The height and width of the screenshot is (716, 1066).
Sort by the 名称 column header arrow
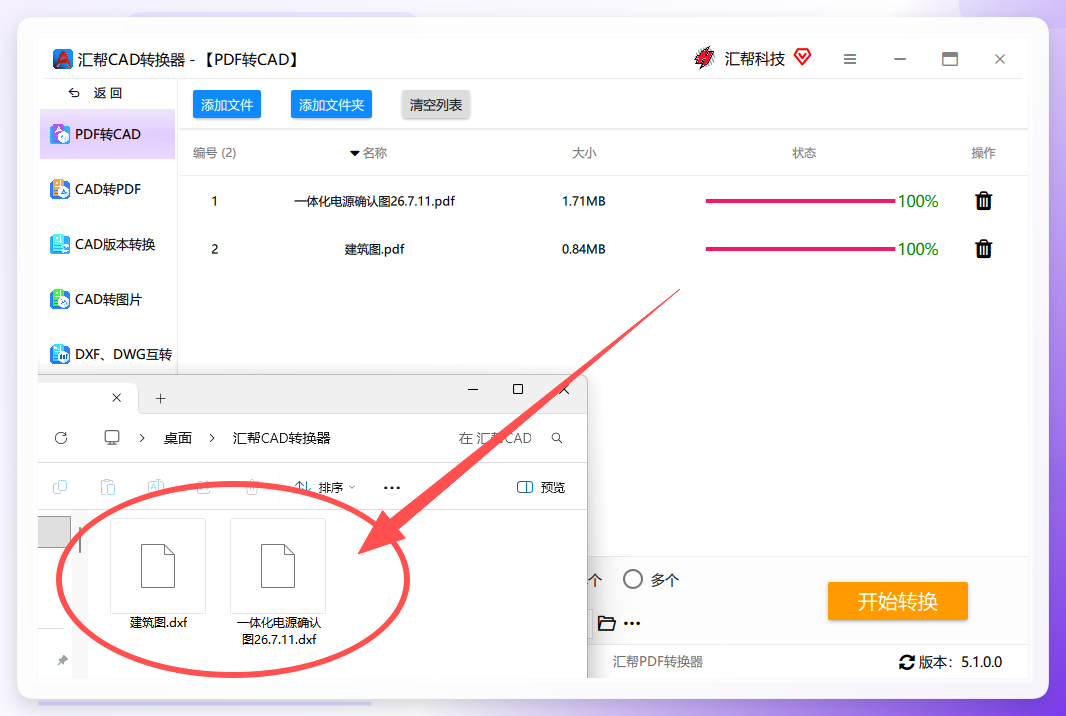(354, 154)
